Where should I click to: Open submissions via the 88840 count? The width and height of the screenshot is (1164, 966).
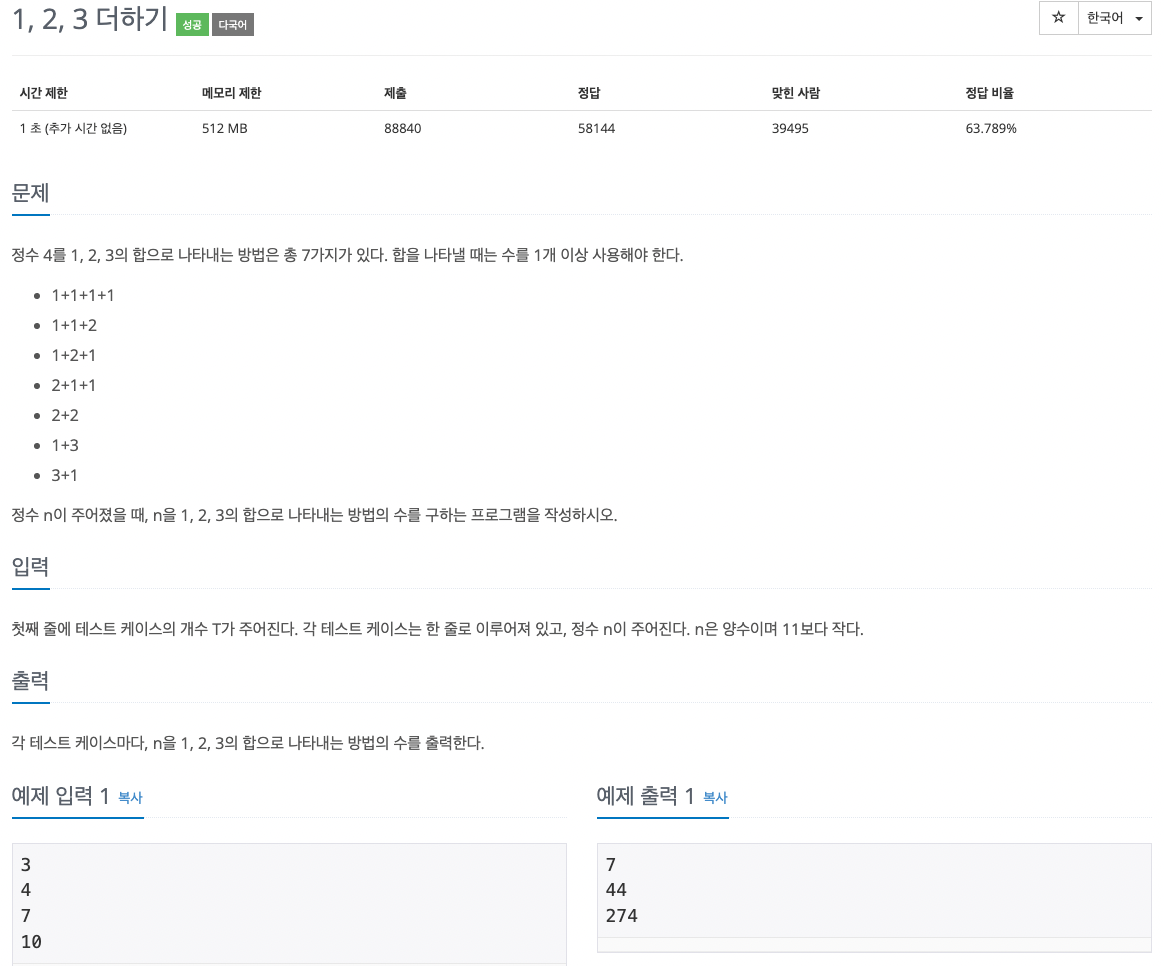click(x=402, y=128)
